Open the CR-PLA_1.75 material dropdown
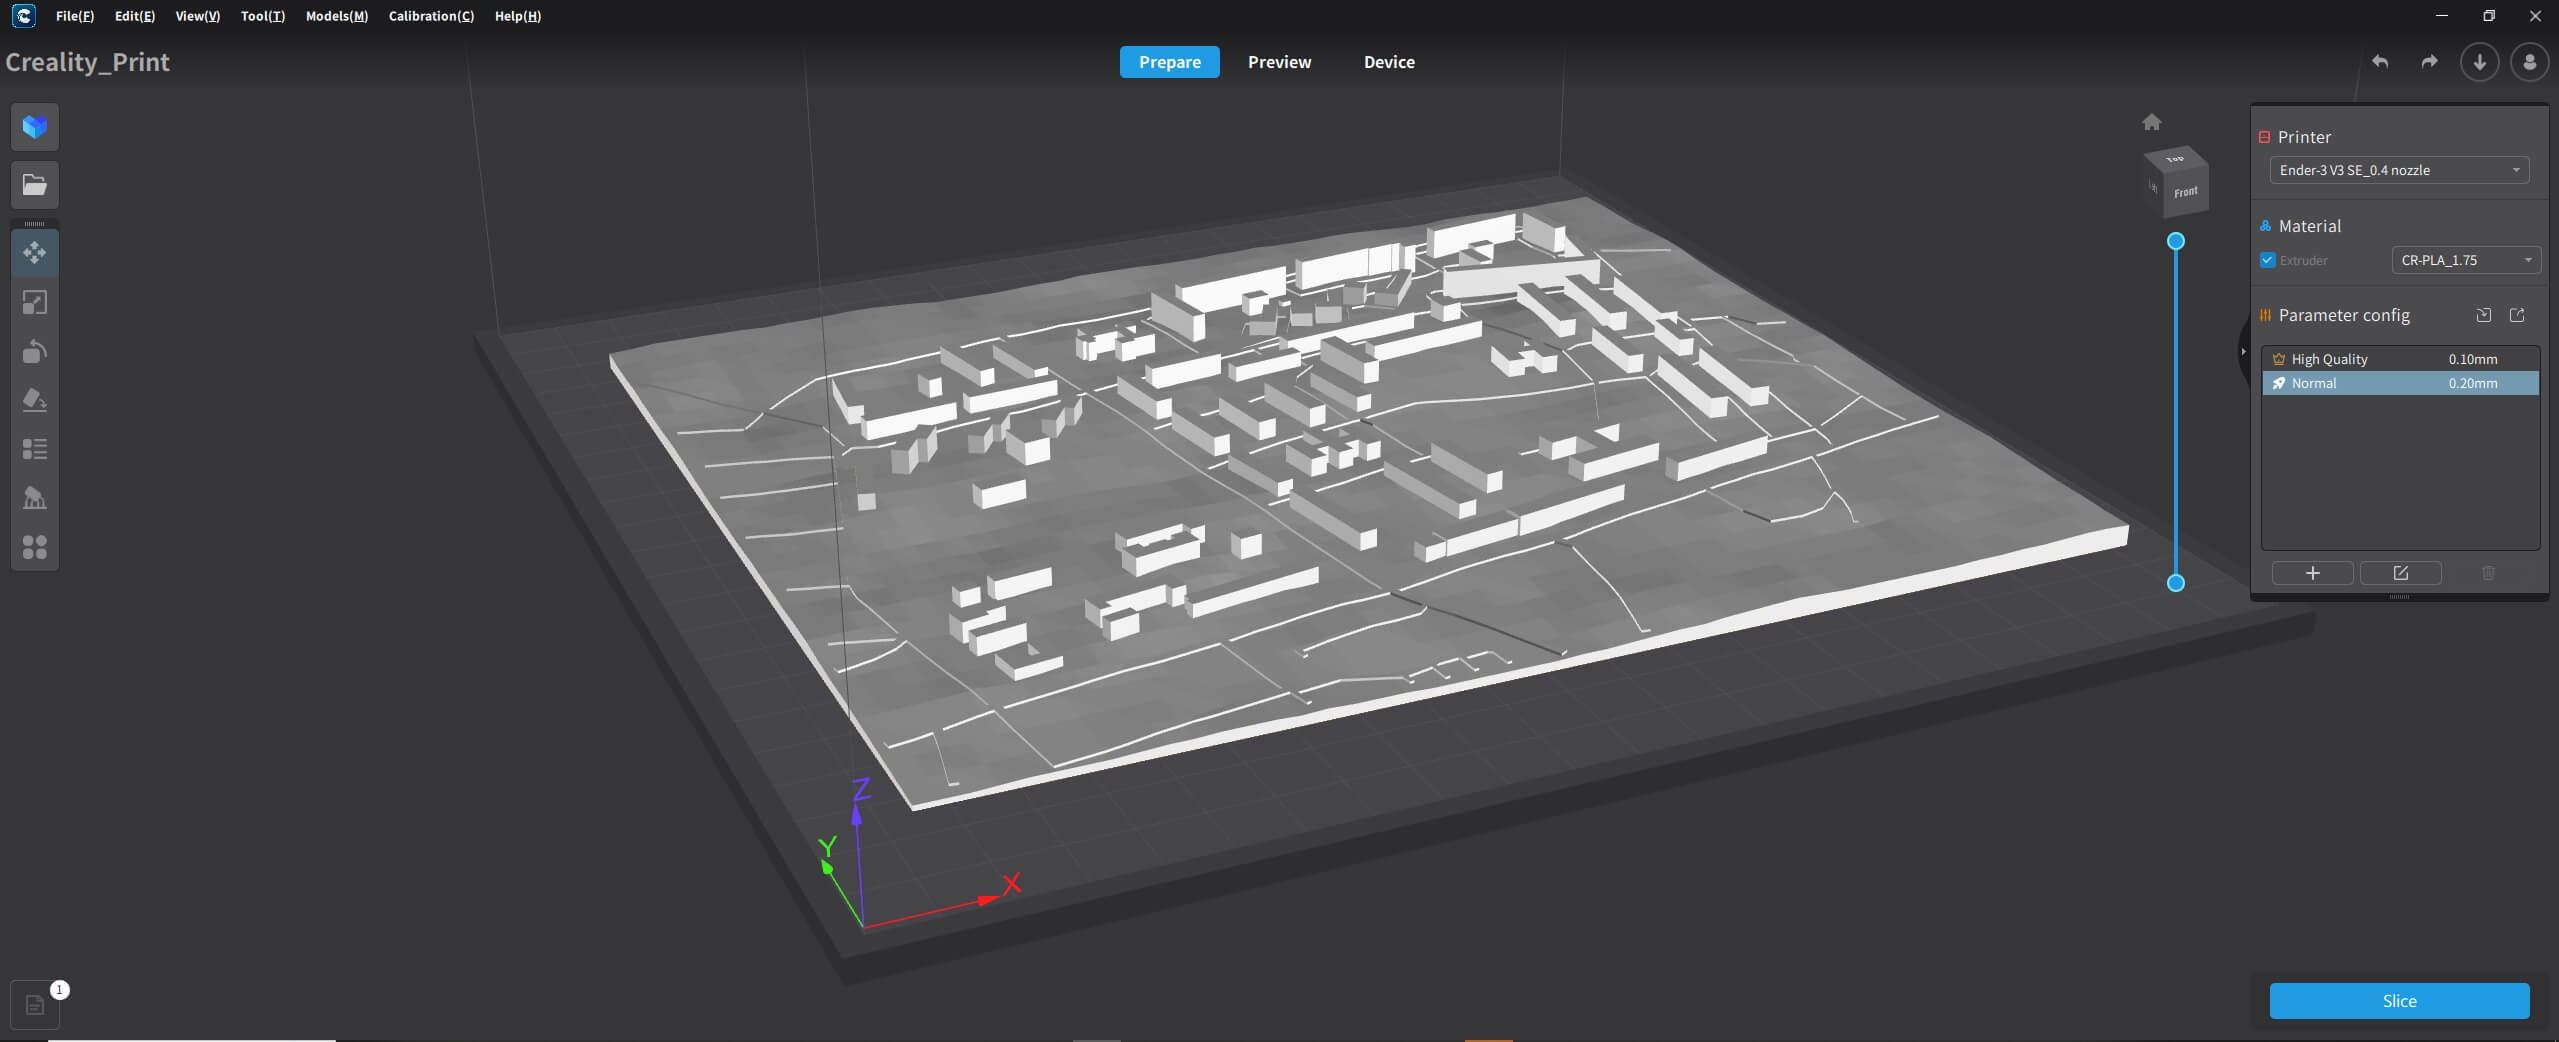This screenshot has height=1042, width=2559. [2465, 260]
